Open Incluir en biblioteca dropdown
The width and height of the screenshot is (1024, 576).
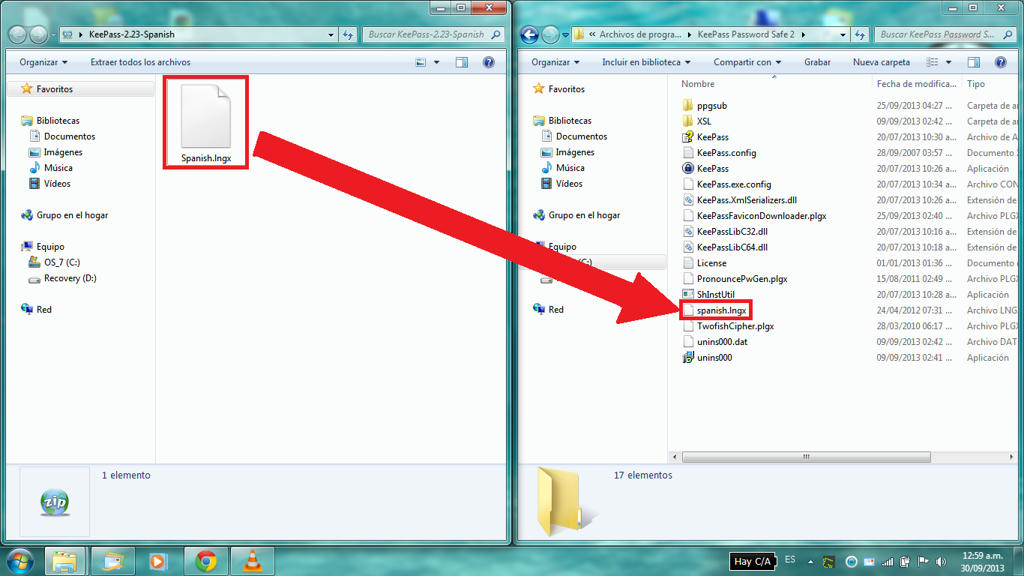(646, 62)
